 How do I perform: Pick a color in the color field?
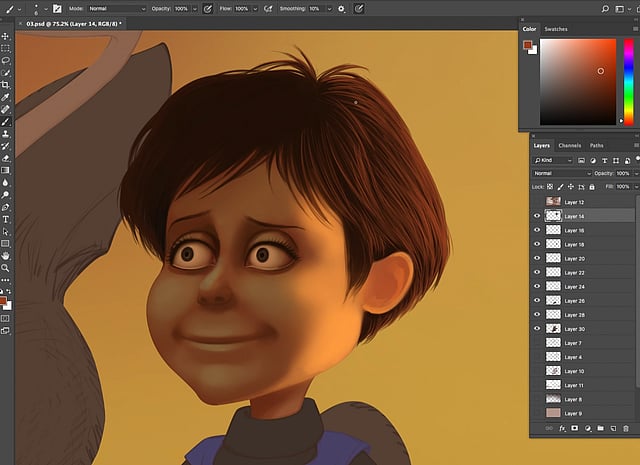(x=578, y=82)
